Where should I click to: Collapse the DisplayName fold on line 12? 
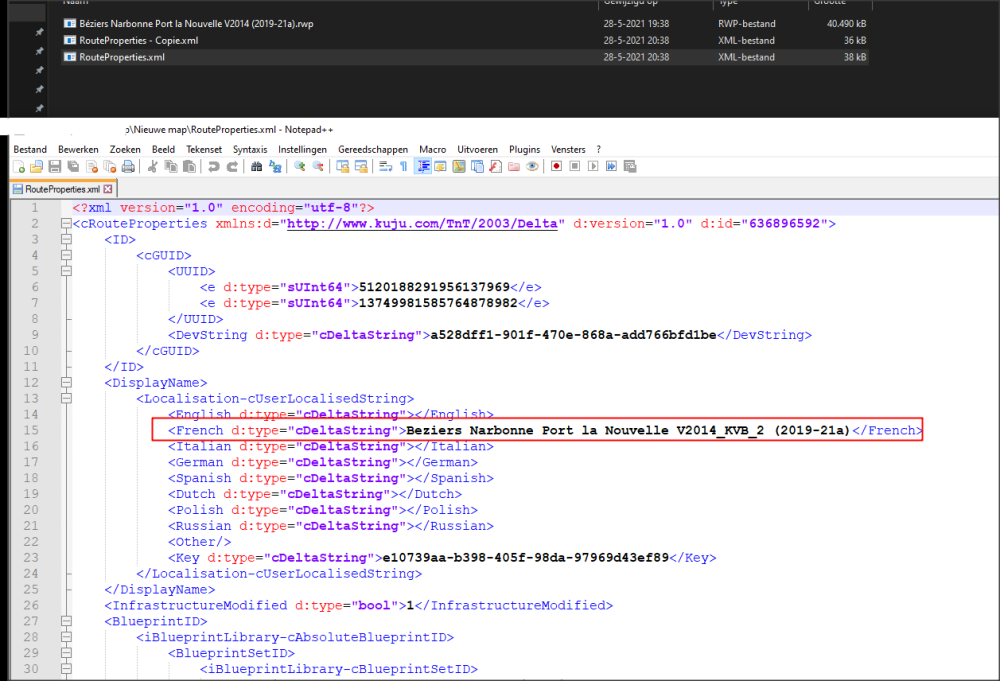(67, 383)
